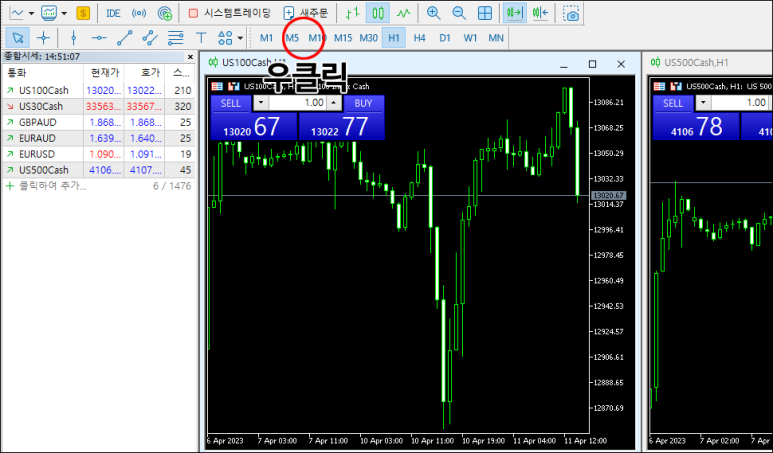Select the W1 timeframe
The image size is (773, 453).
tap(471, 37)
